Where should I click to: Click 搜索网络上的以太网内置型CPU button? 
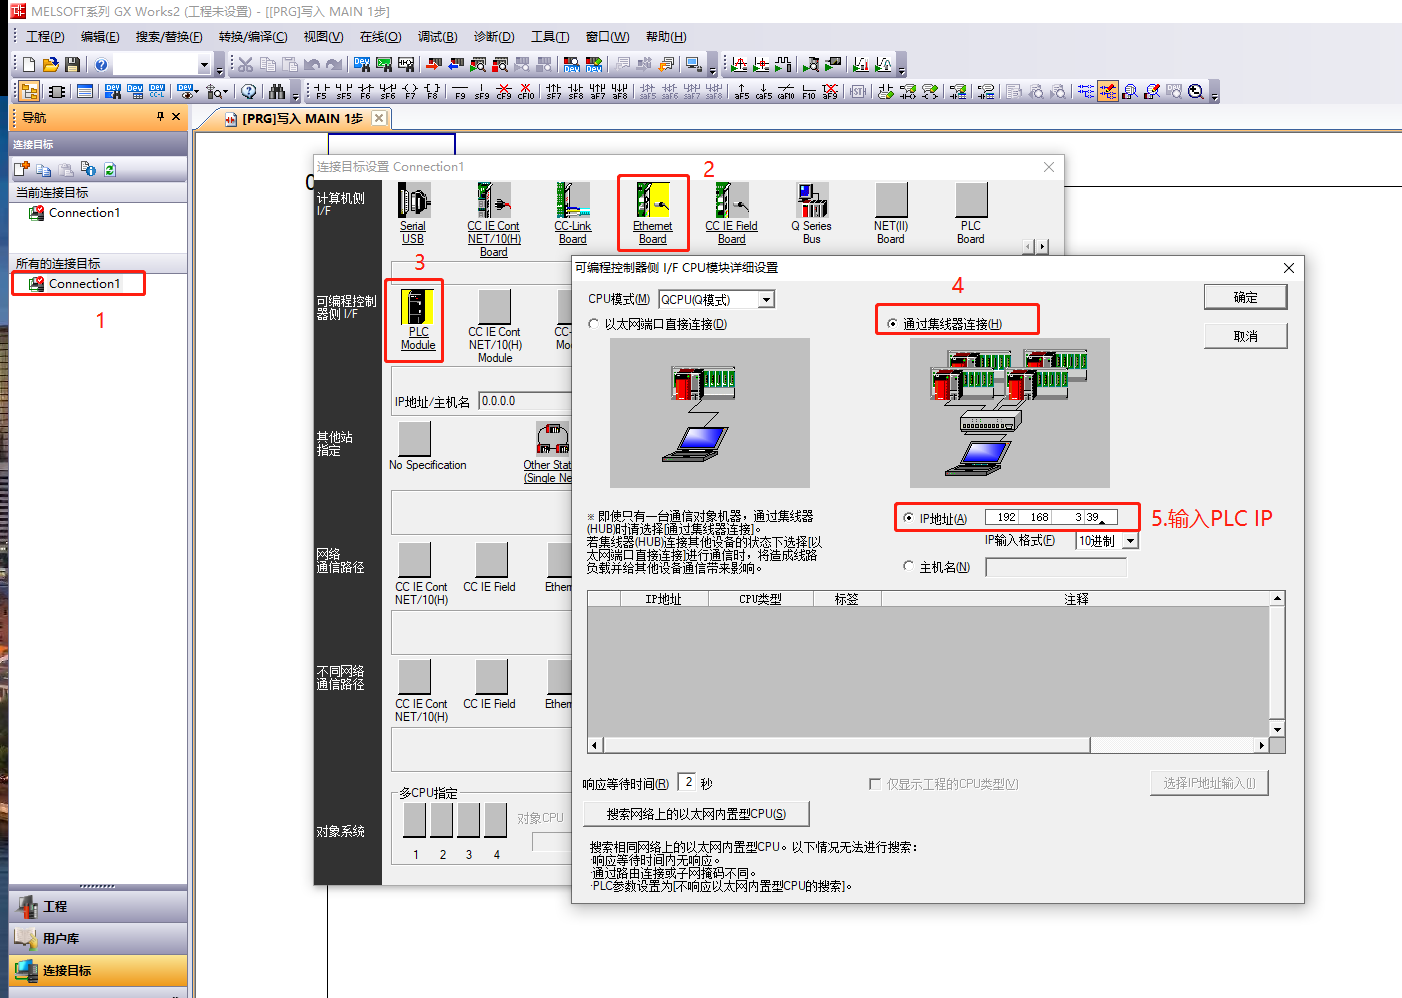(696, 814)
